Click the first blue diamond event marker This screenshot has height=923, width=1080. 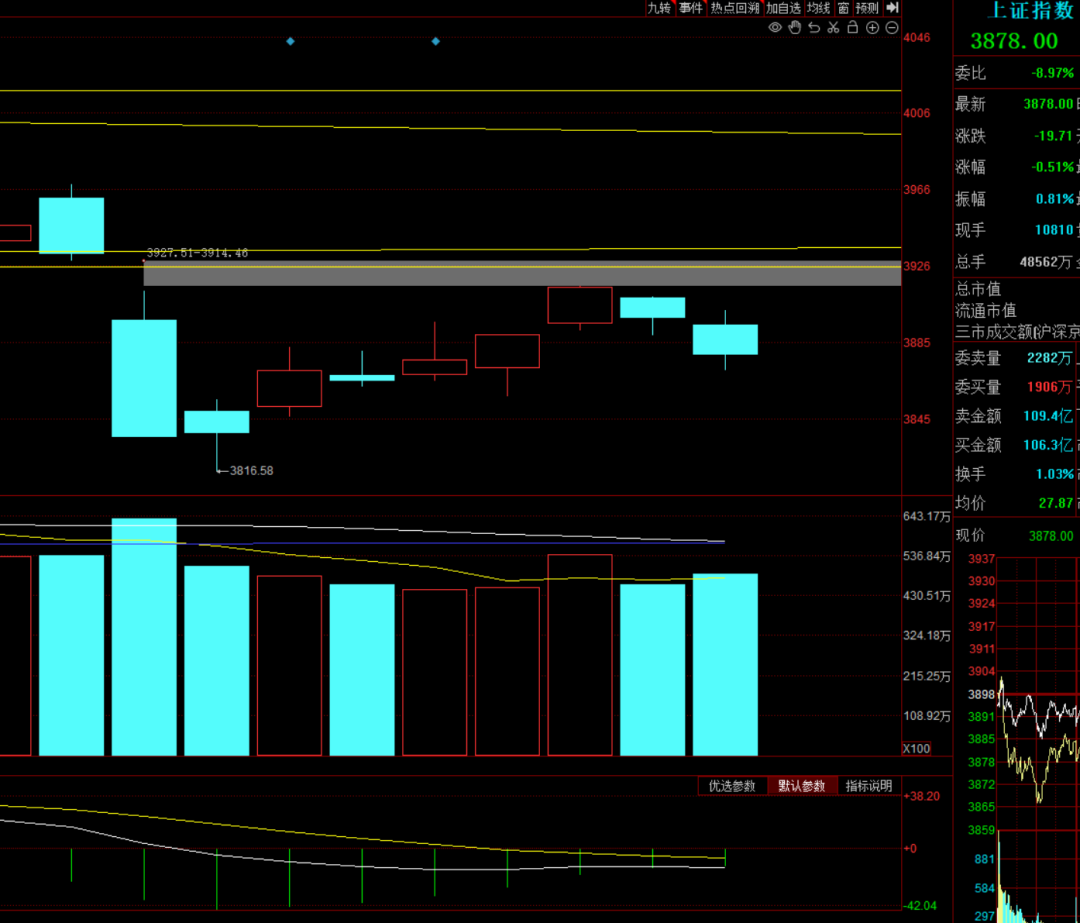click(x=290, y=41)
